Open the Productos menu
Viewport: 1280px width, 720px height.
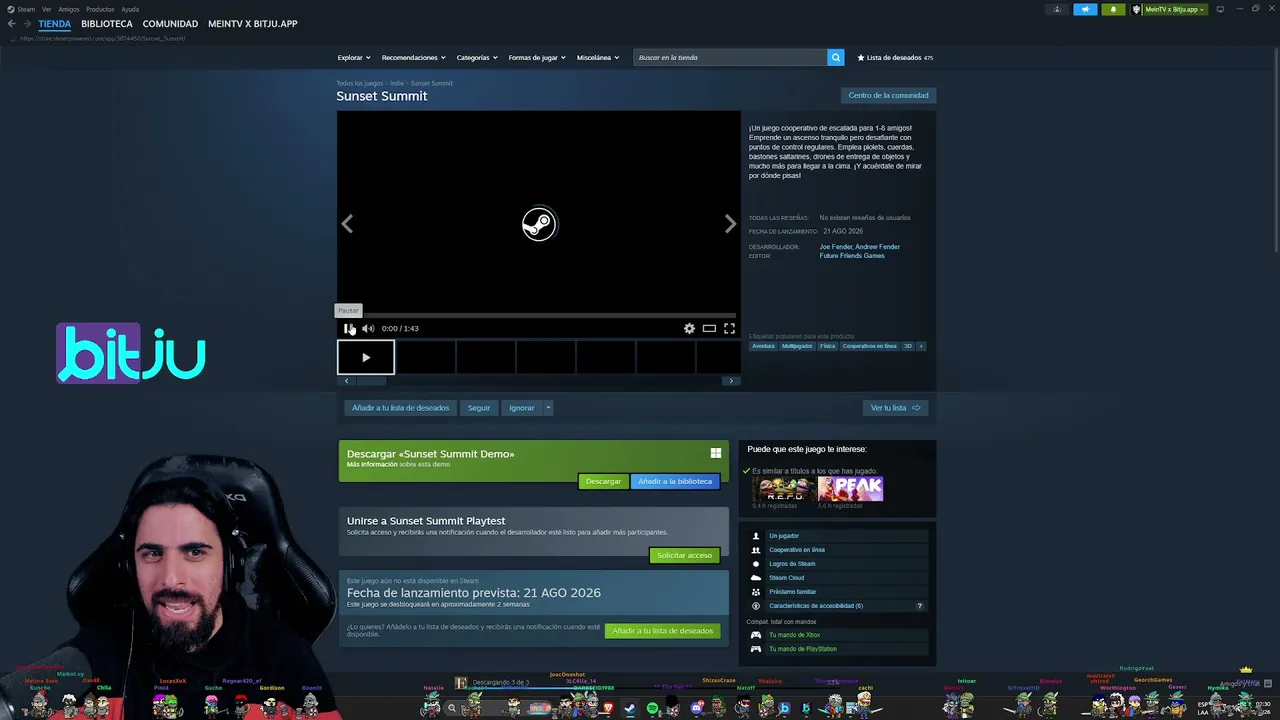coord(100,9)
